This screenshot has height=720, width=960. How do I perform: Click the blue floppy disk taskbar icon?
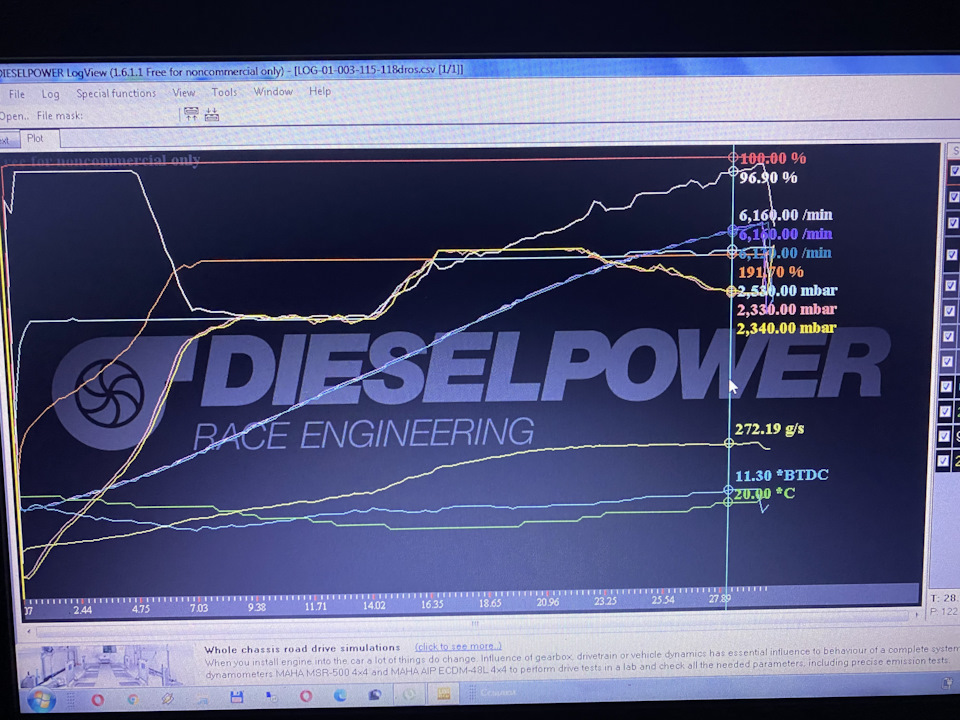[236, 697]
